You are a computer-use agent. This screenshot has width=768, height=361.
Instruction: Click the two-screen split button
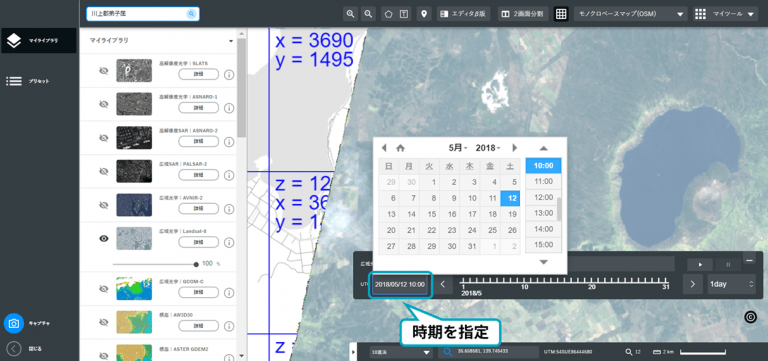[523, 14]
